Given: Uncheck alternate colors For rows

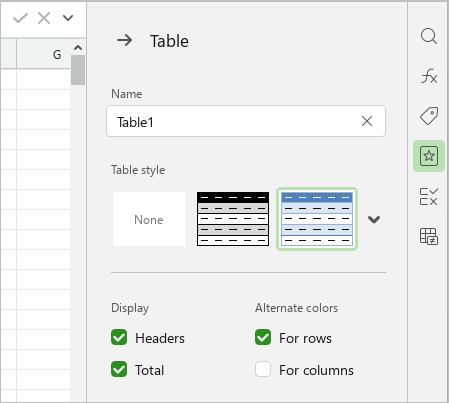Looking at the screenshot, I should point(263,337).
